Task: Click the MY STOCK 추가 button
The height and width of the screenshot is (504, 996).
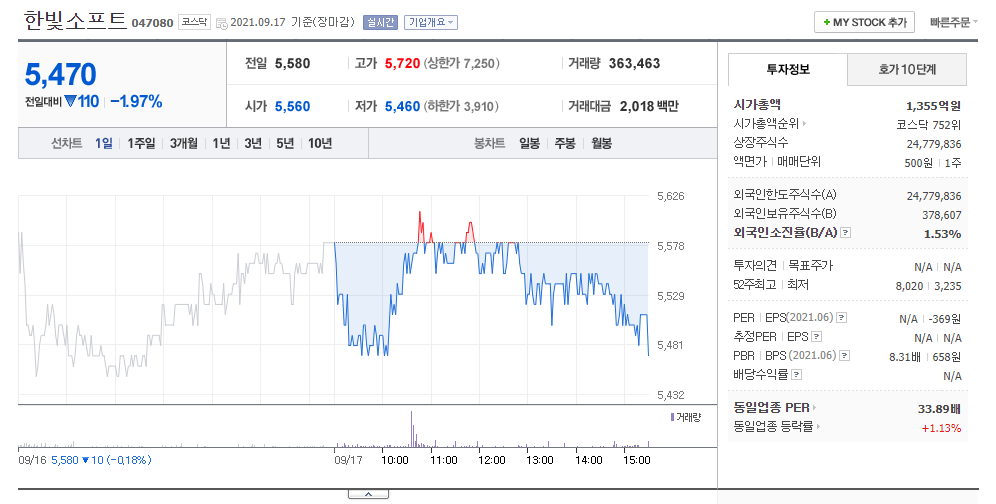Action: [x=865, y=22]
